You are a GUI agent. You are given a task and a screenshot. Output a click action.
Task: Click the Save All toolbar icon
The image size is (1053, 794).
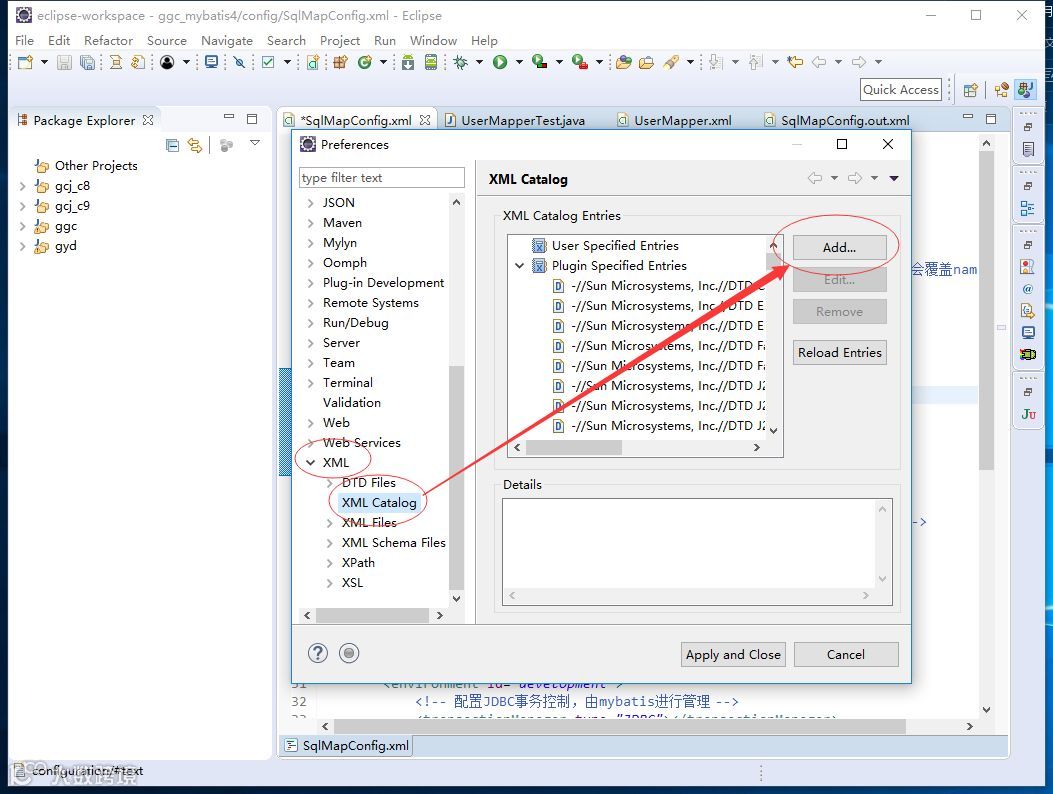click(87, 62)
